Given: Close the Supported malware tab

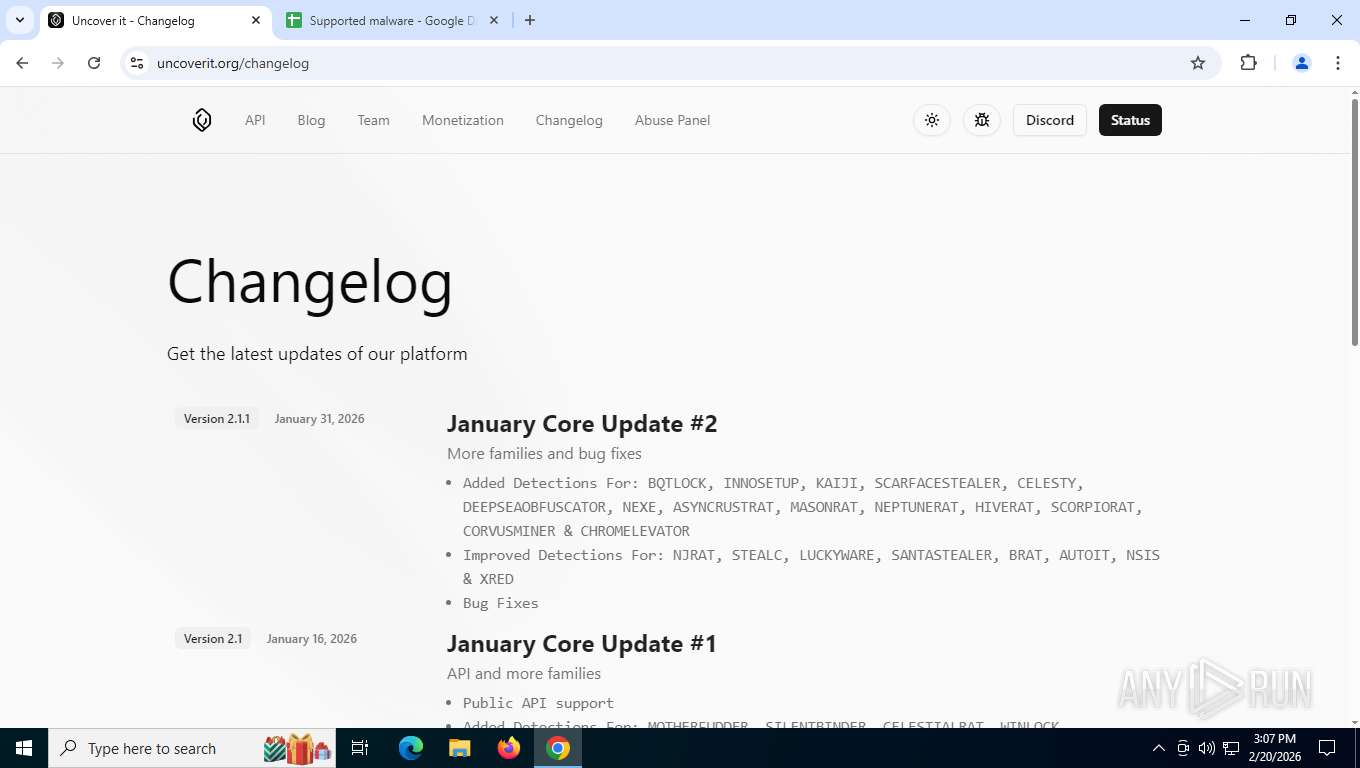Looking at the screenshot, I should pyautogui.click(x=493, y=20).
